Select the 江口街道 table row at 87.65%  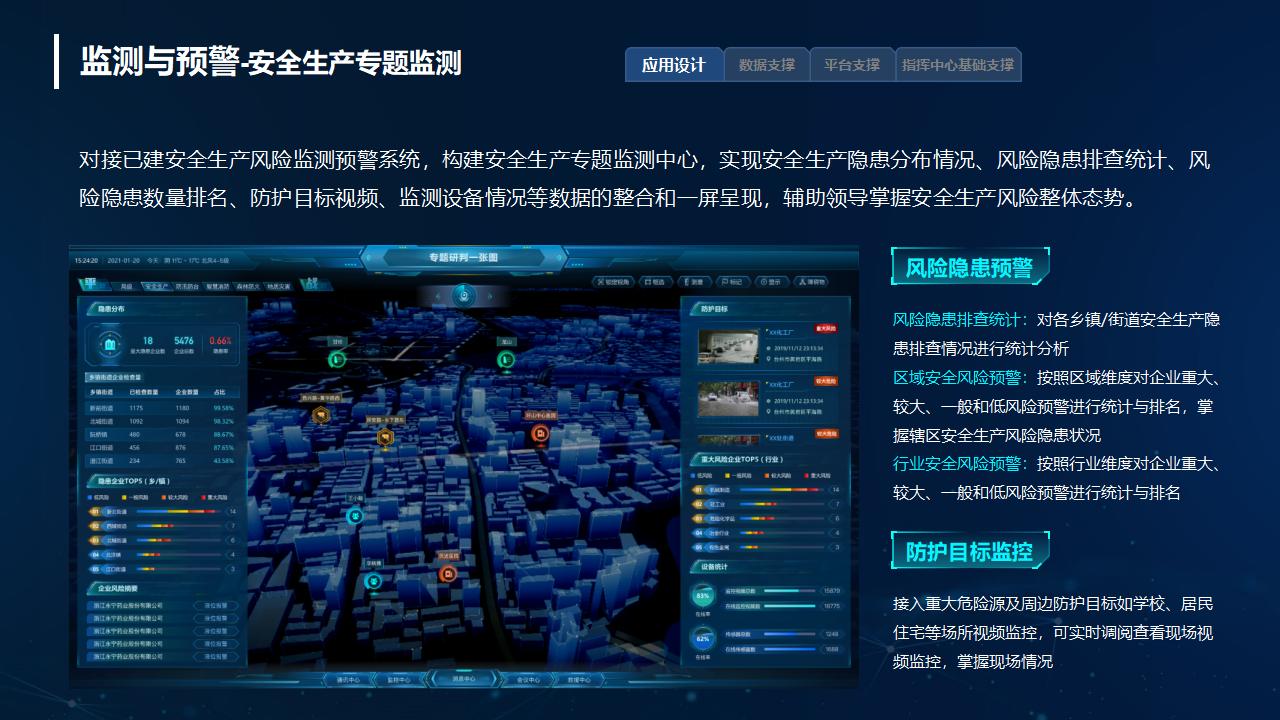(x=162, y=447)
